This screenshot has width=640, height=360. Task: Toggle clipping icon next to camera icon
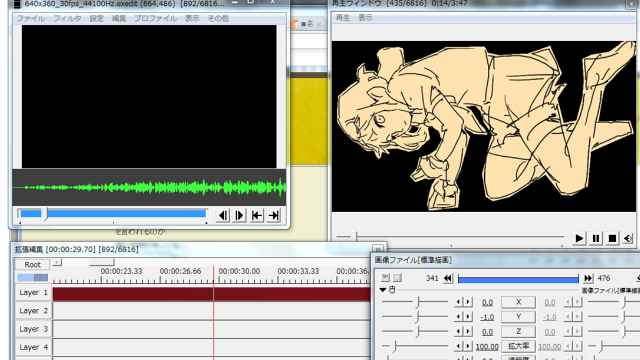pyautogui.click(x=398, y=278)
